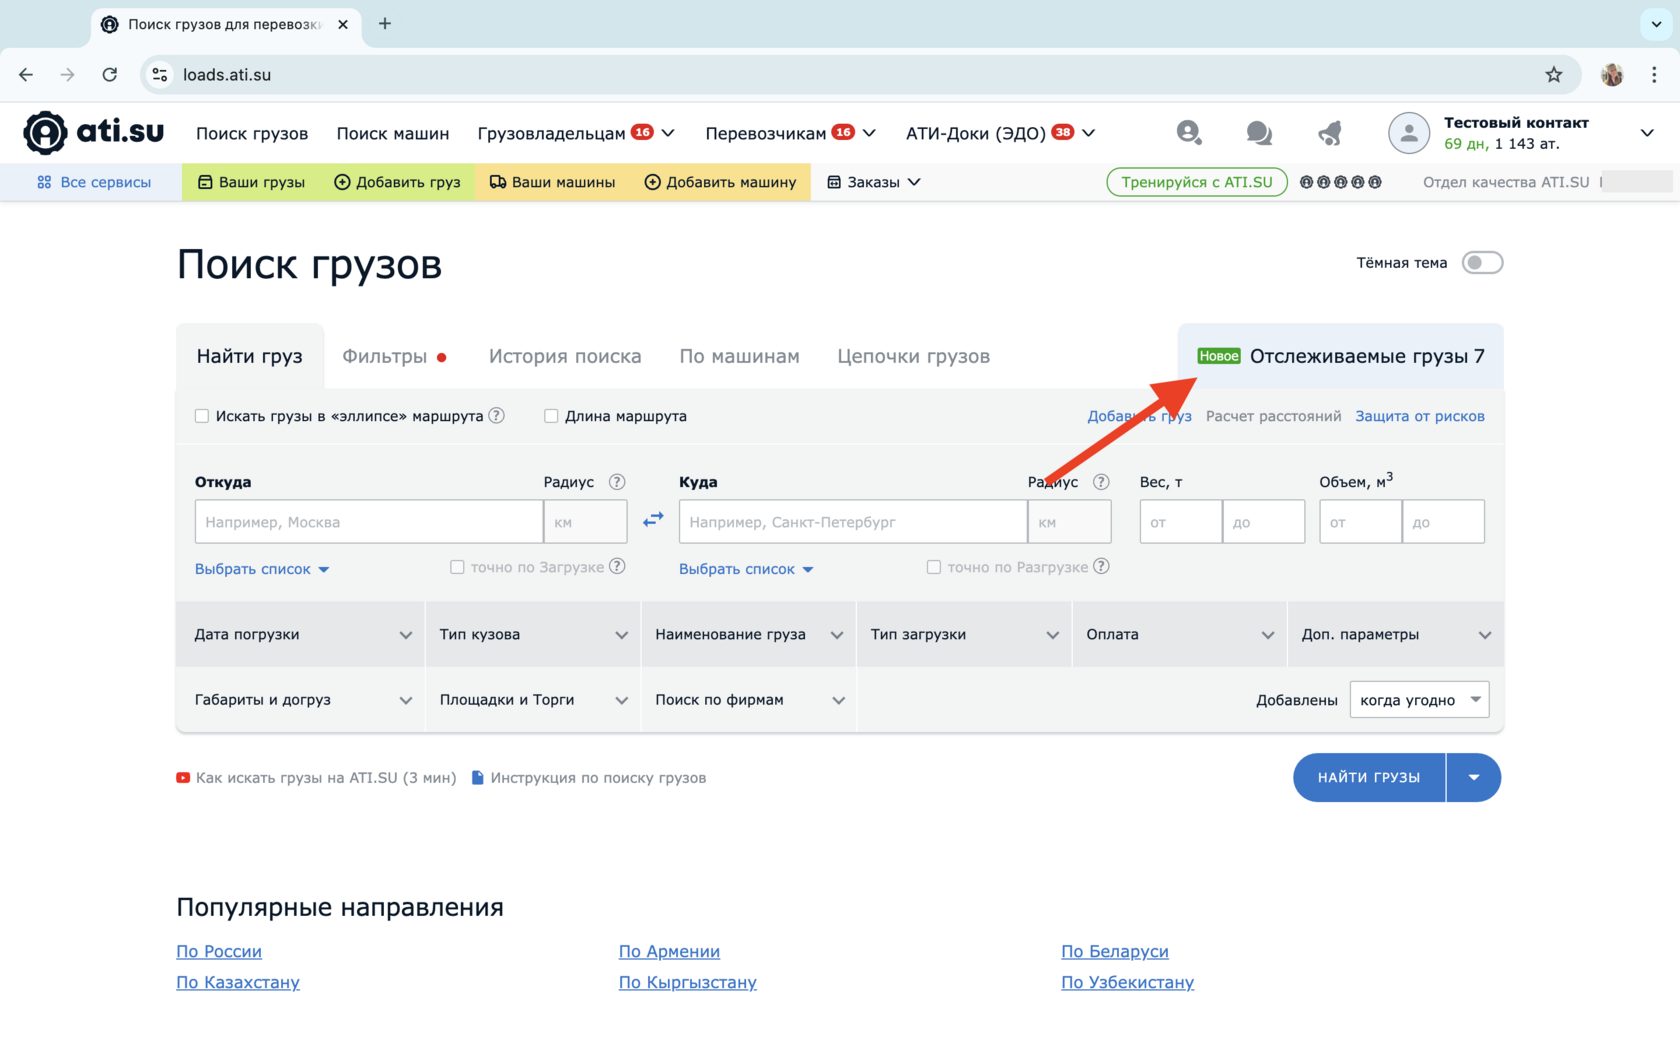The image size is (1680, 1050).
Task: Click the Откуда city input field
Action: (x=369, y=522)
